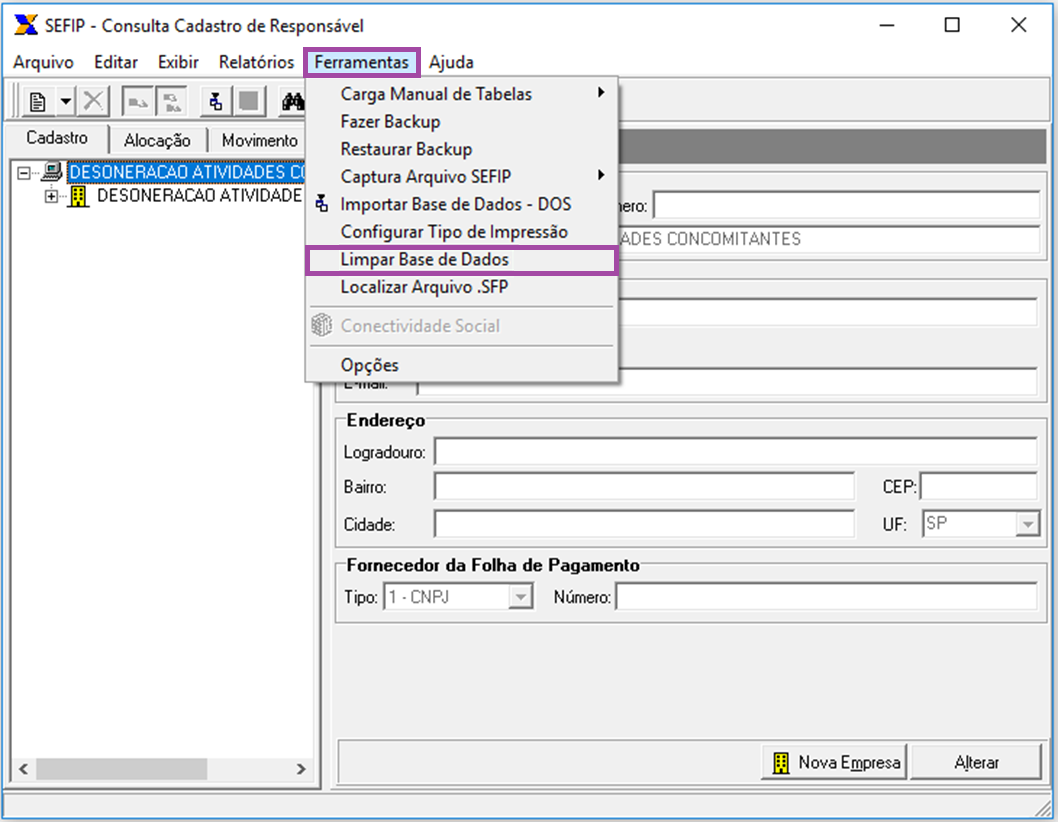Close the open Ferramentas menu

pos(362,62)
